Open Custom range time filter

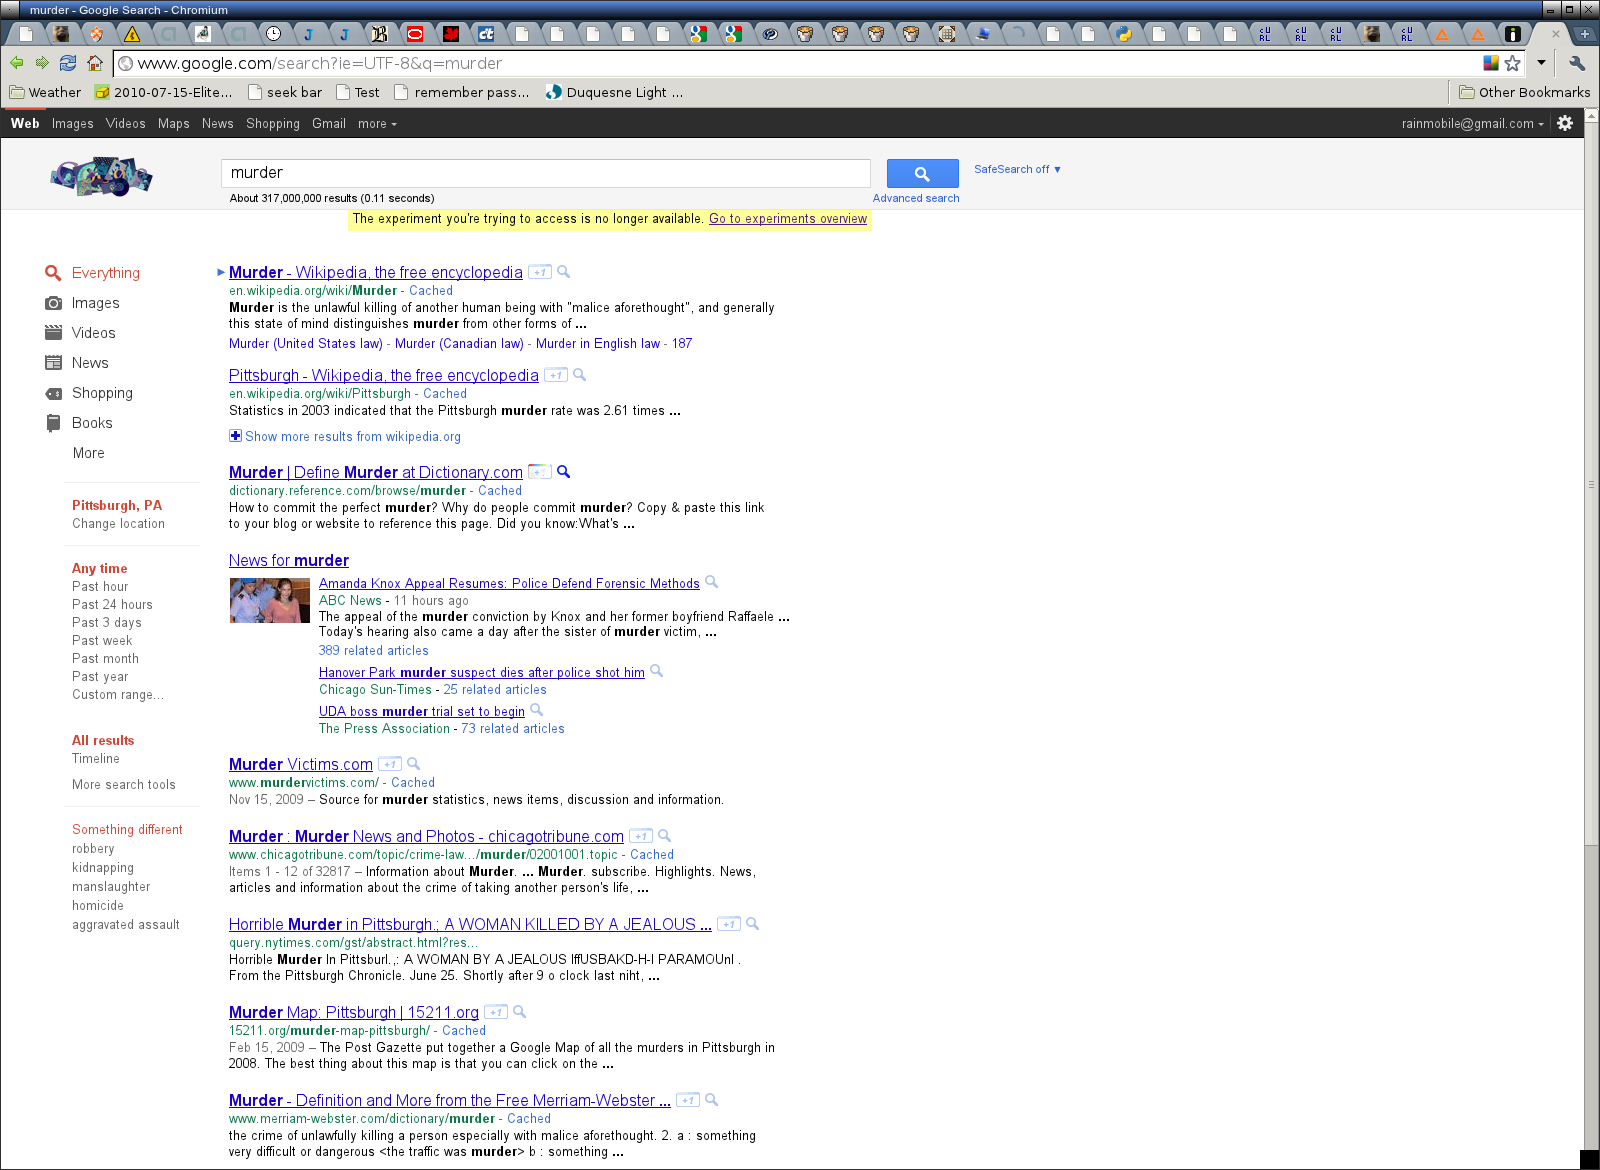point(118,695)
